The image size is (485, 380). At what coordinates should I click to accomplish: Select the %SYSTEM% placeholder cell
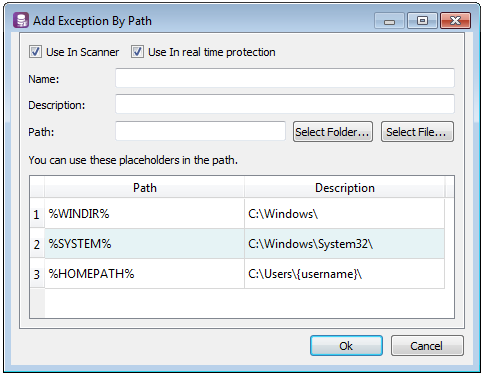[145, 244]
